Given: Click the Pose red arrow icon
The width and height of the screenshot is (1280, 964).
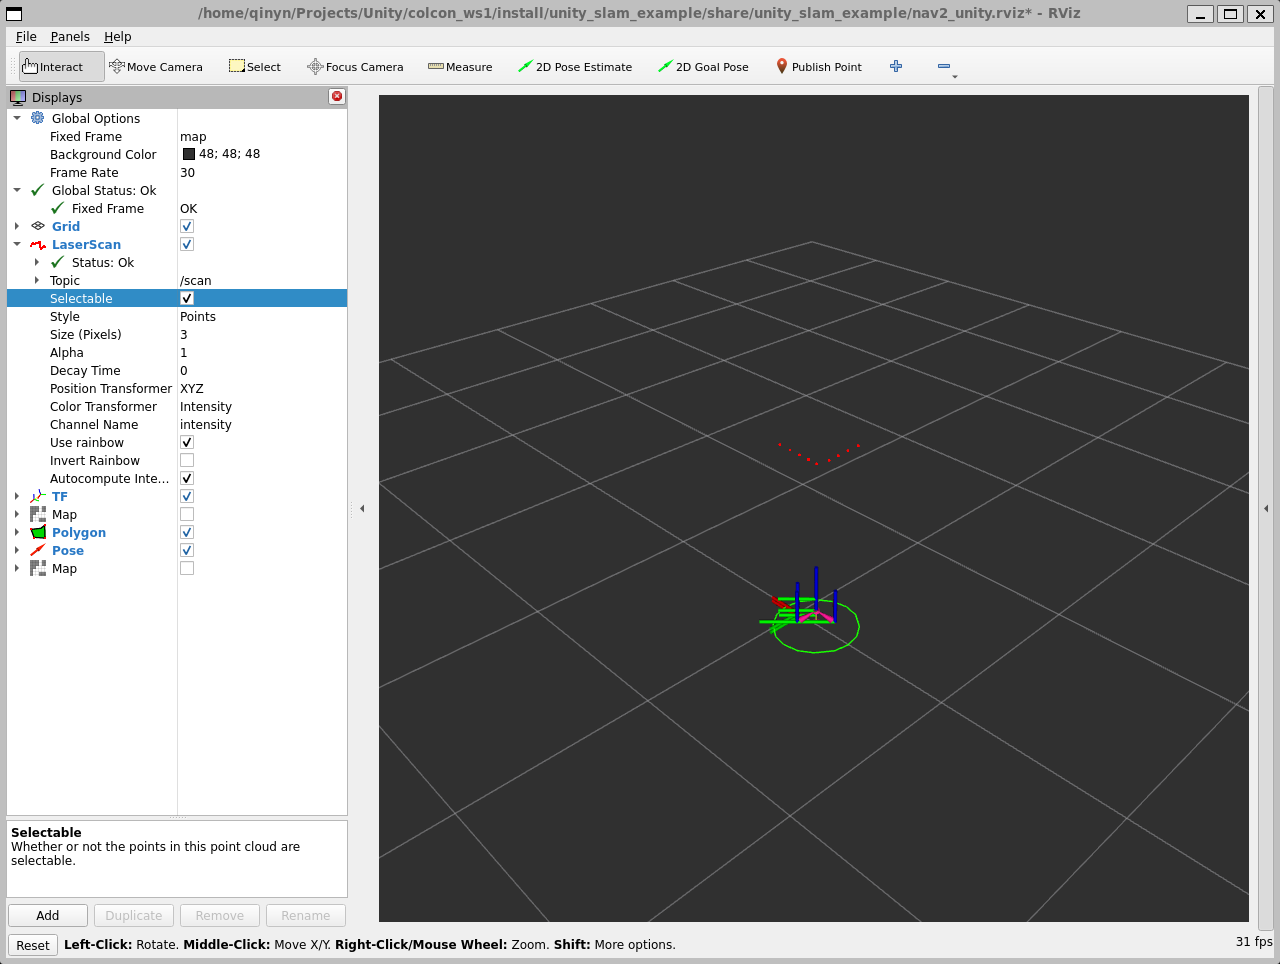Looking at the screenshot, I should point(38,550).
